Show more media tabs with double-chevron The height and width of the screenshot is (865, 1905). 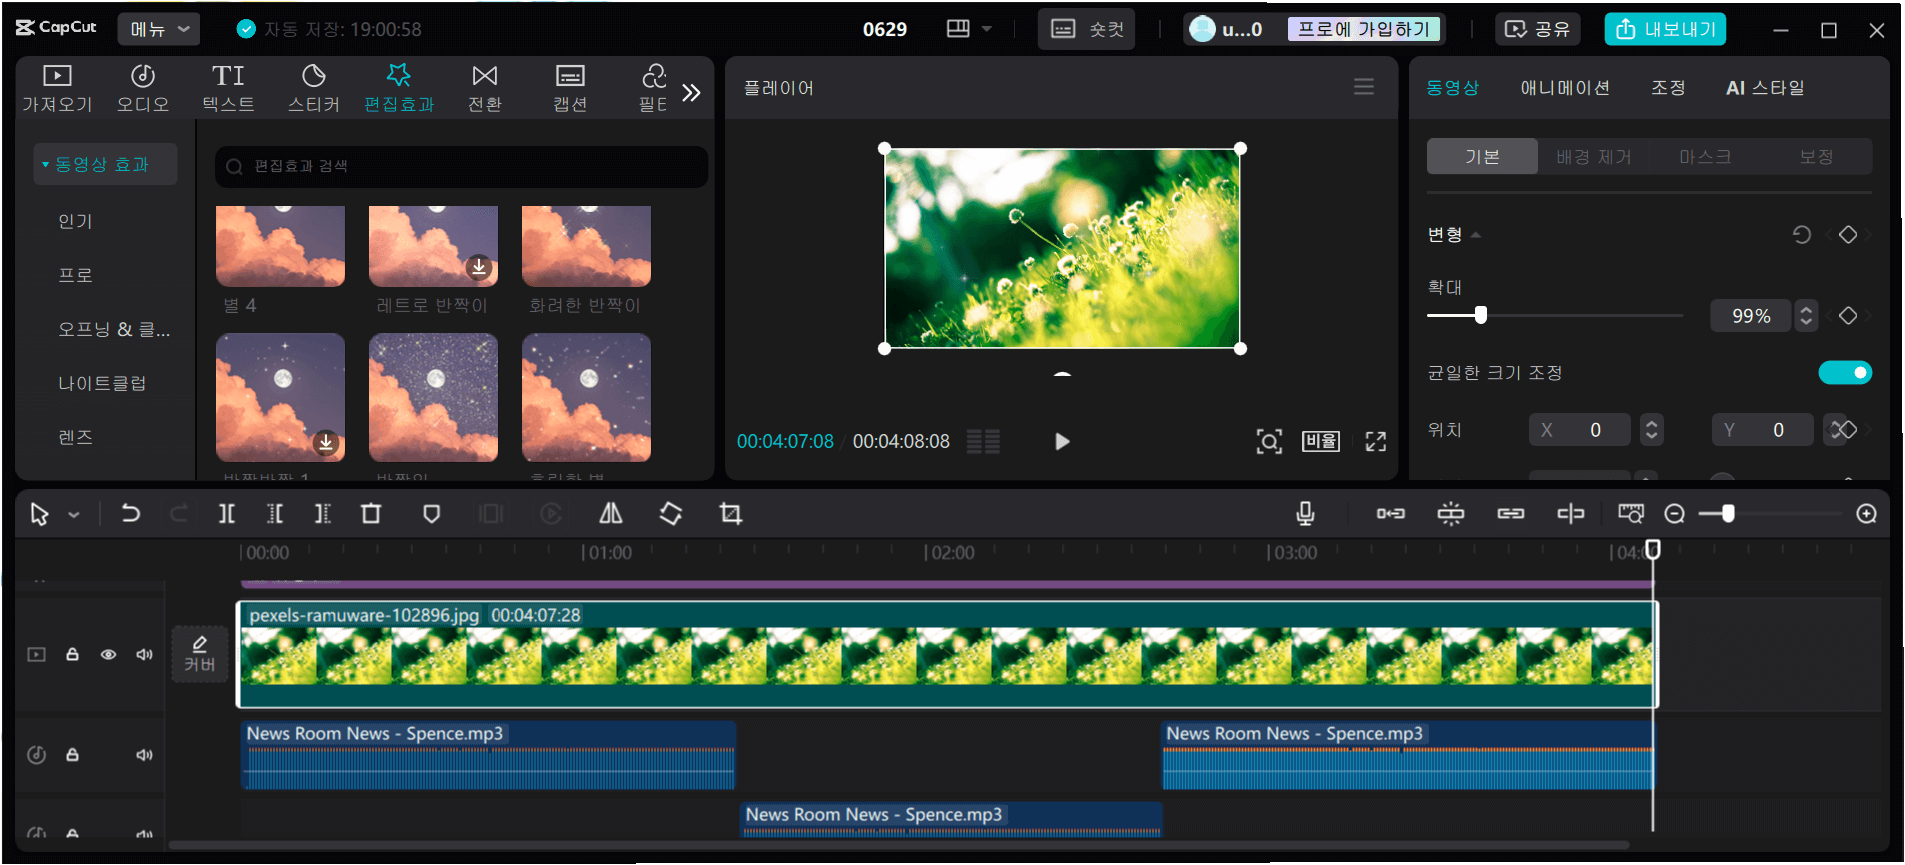click(x=691, y=93)
